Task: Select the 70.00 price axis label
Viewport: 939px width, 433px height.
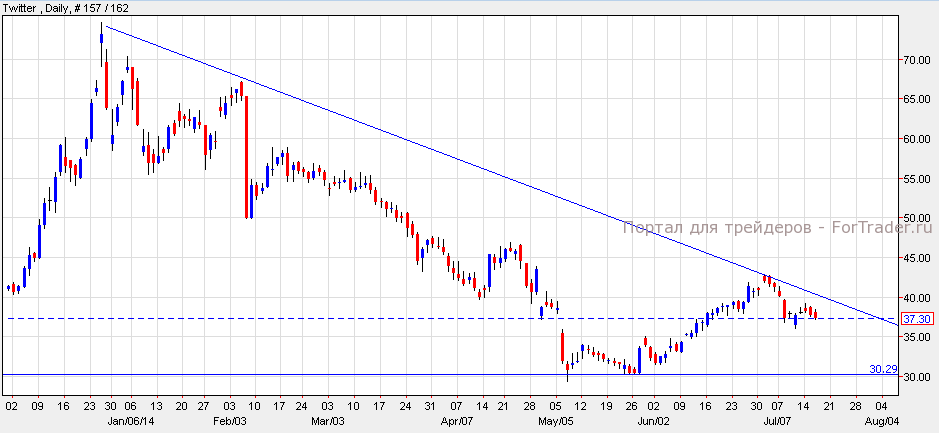Action: coord(919,60)
